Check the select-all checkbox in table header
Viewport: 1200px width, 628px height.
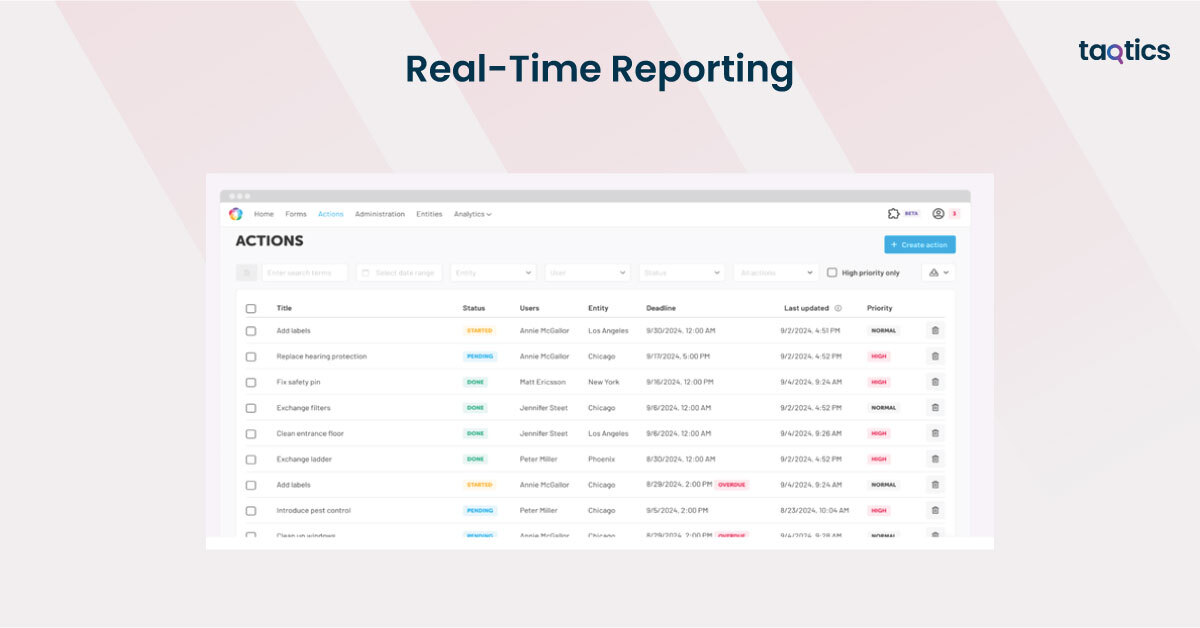251,308
